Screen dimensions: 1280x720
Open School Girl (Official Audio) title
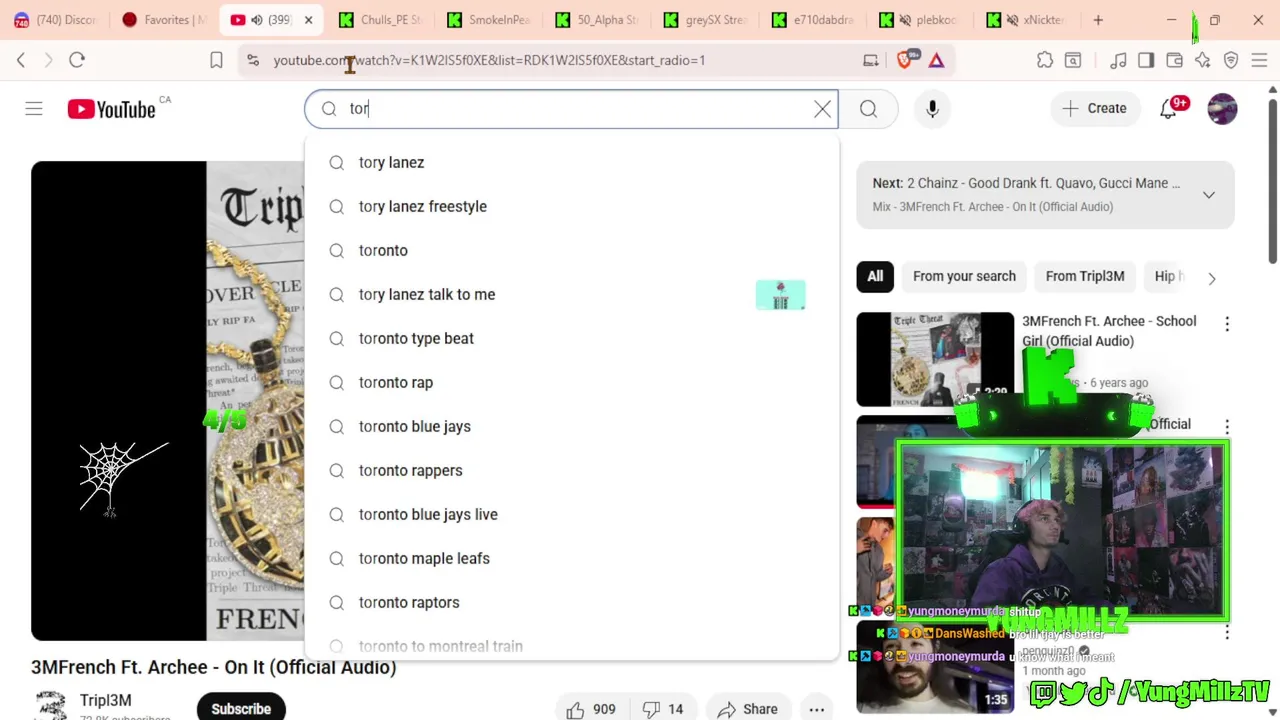click(1109, 331)
